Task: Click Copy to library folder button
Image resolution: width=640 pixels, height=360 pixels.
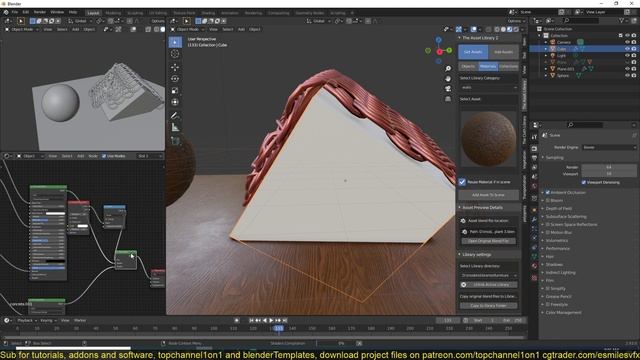Action: 489,306
